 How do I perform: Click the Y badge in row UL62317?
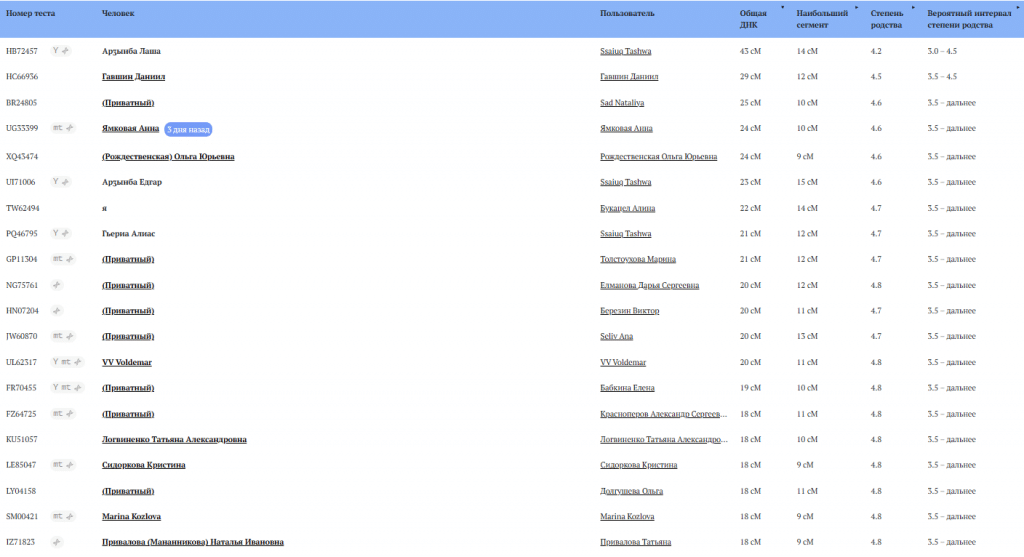(56, 362)
